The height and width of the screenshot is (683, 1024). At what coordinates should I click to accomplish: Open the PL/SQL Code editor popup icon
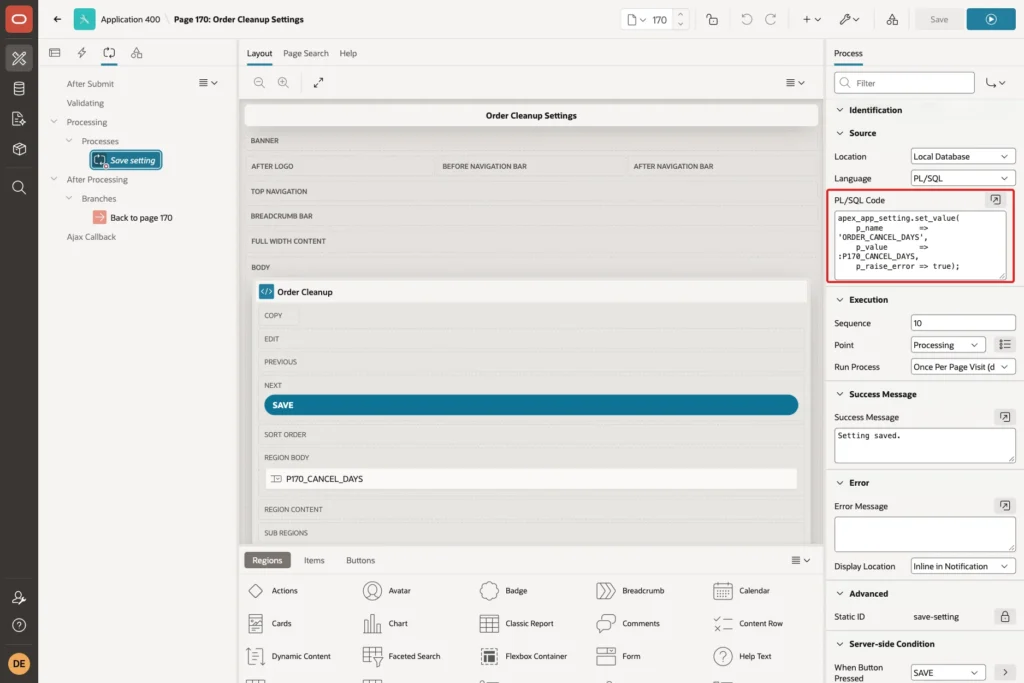pyautogui.click(x=995, y=200)
